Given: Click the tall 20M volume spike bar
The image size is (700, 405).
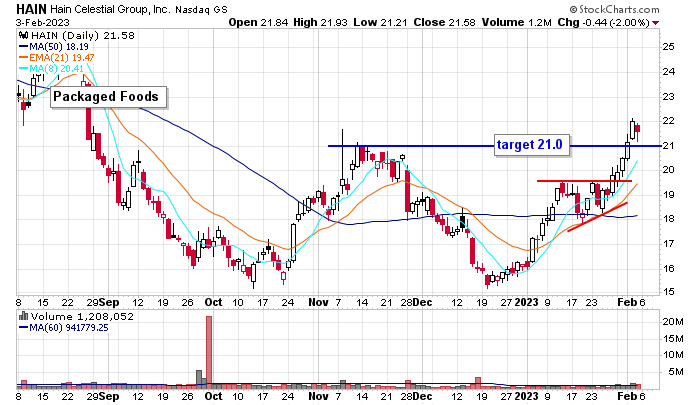Looking at the screenshot, I should [x=208, y=352].
